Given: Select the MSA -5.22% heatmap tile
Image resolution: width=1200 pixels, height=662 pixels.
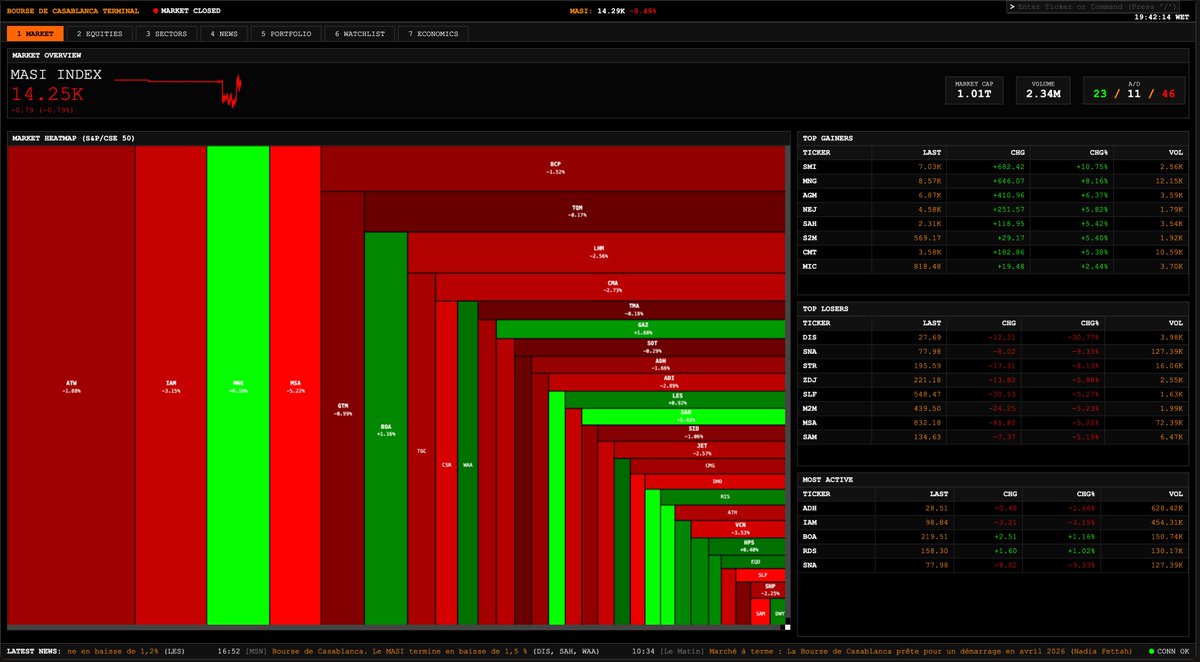Looking at the screenshot, I should coord(295,385).
